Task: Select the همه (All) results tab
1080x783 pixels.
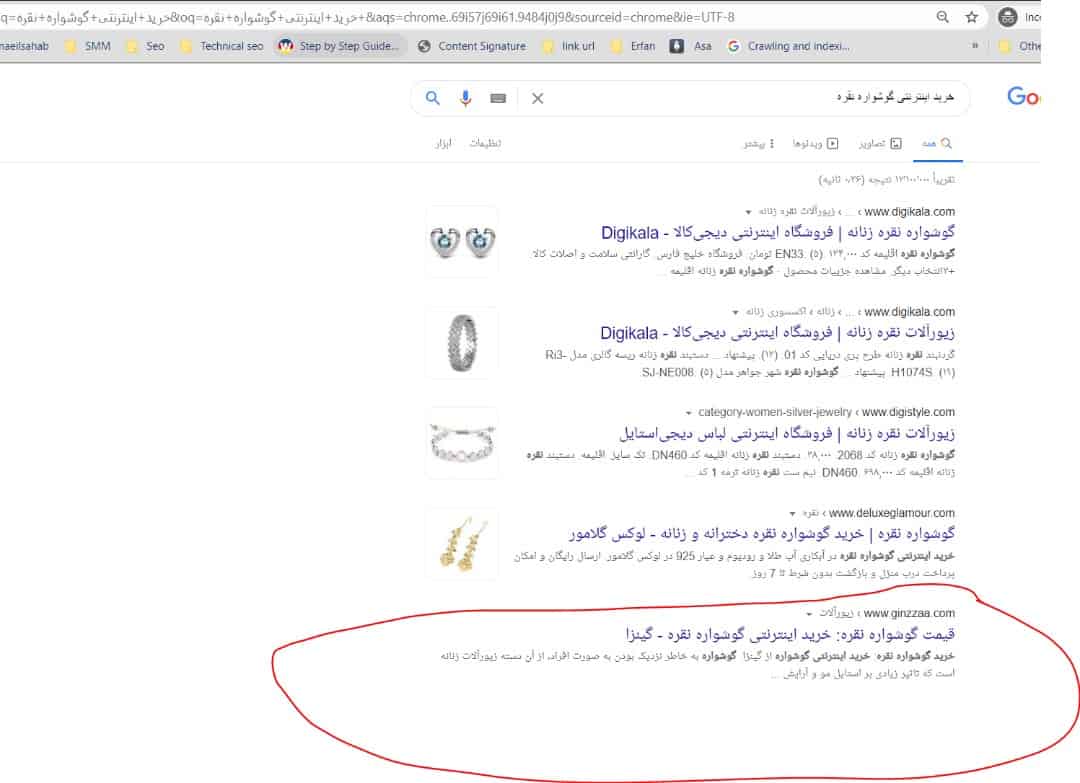Action: [937, 143]
